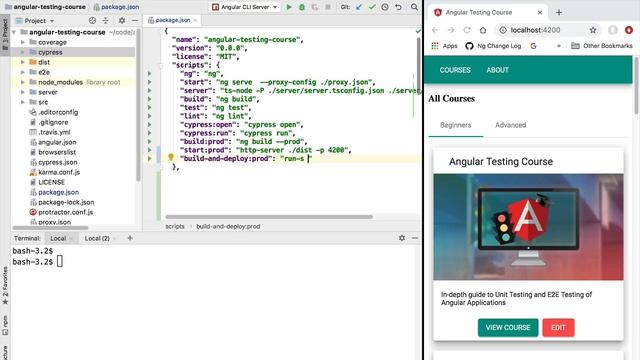The width and height of the screenshot is (640, 360).
Task: Open Project panel settings gear
Action: pyautogui.click(x=122, y=20)
